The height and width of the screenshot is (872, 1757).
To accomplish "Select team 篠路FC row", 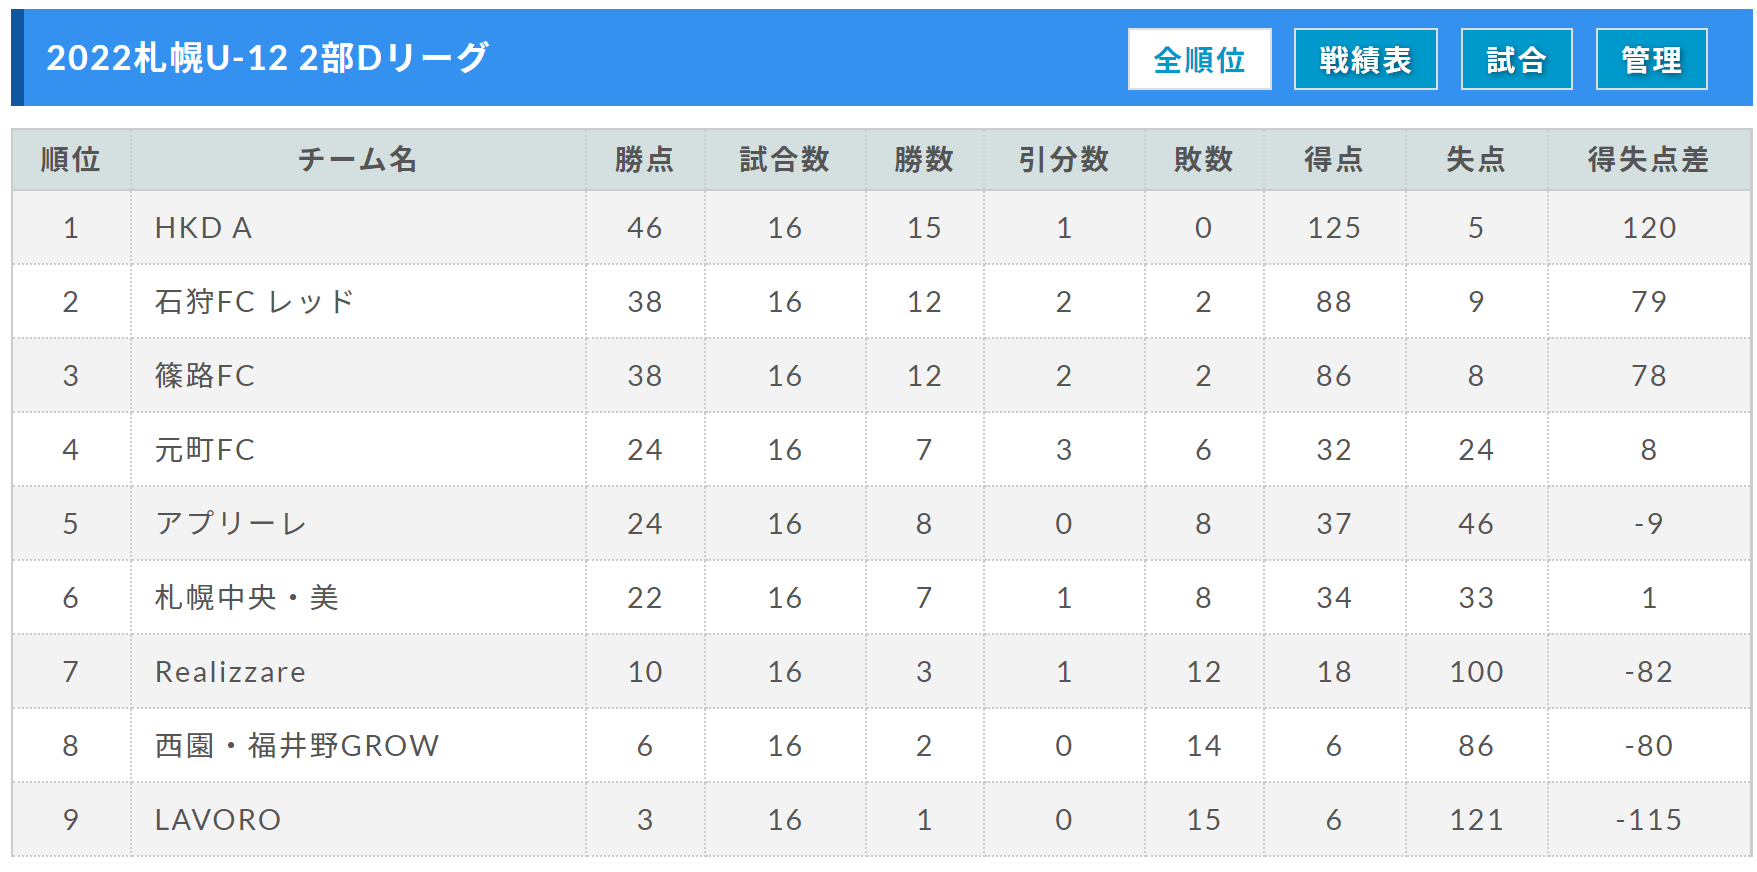I will [881, 375].
